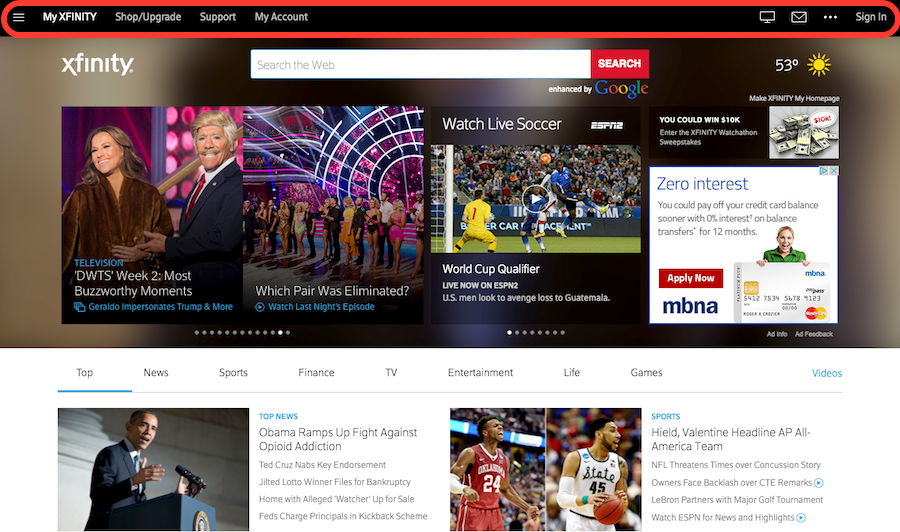Click Ad Feedback link
The image size is (900, 532).
click(813, 334)
